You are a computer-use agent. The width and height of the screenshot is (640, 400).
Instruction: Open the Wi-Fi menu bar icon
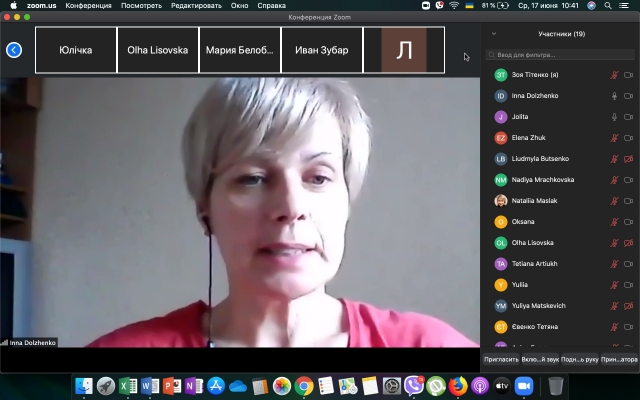coord(454,6)
